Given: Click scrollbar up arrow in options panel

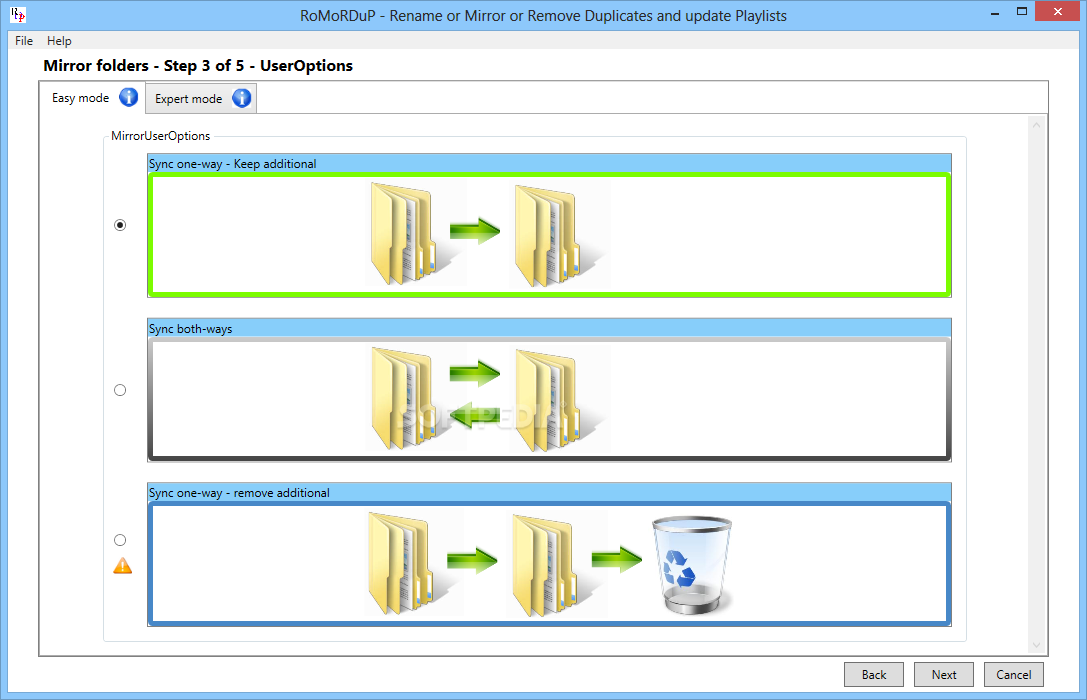Looking at the screenshot, I should click(x=1036, y=125).
